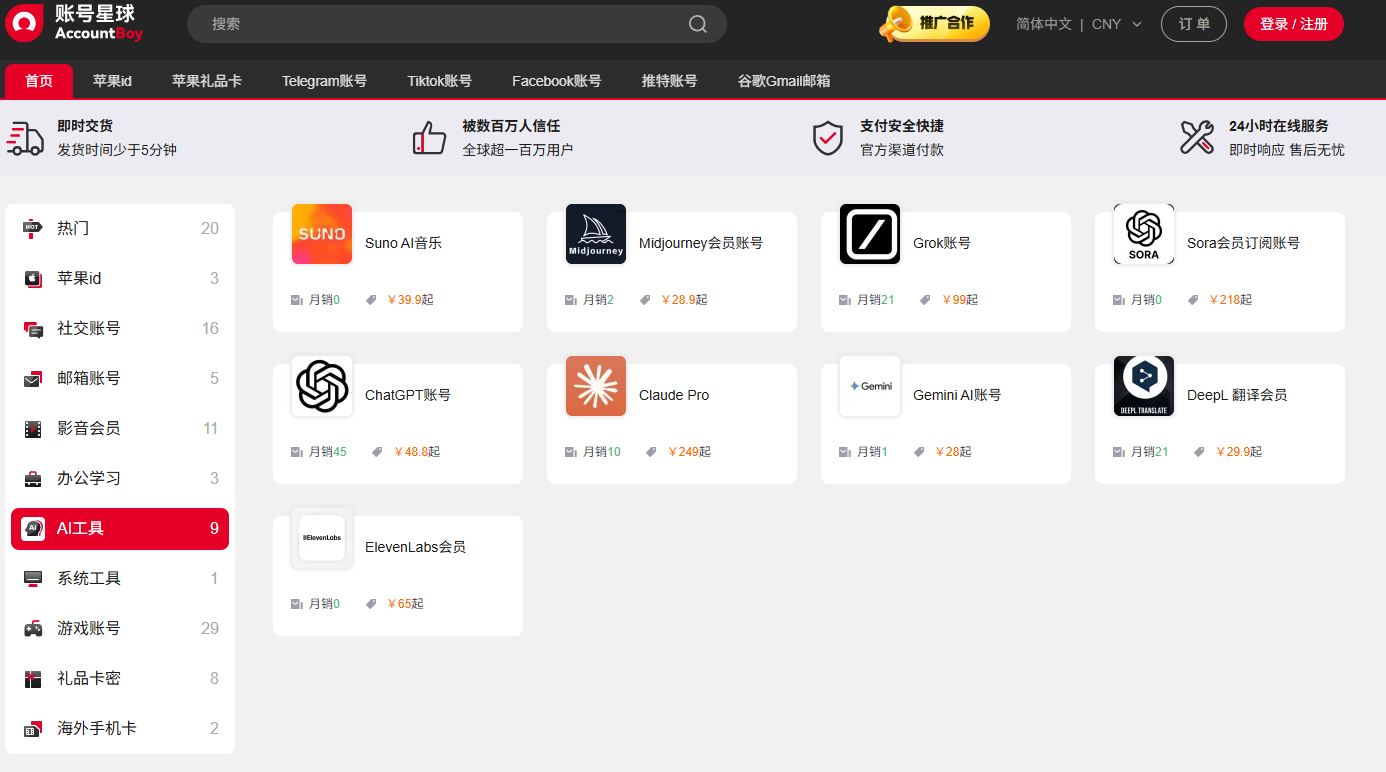Click the 礼品卡密 gift icon
1386x772 pixels.
(33, 678)
